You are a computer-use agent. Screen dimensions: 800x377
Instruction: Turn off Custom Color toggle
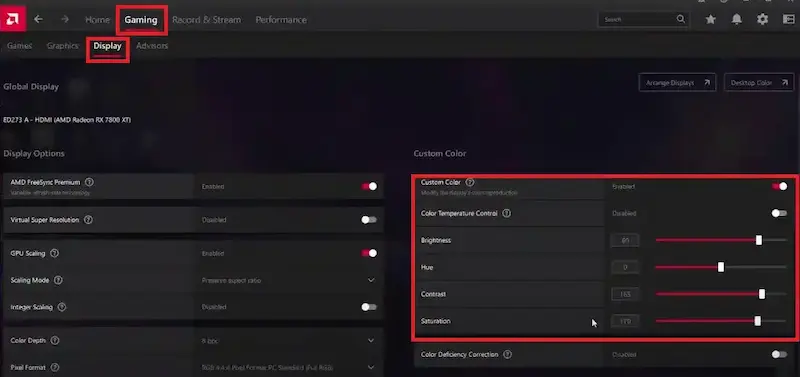click(780, 187)
